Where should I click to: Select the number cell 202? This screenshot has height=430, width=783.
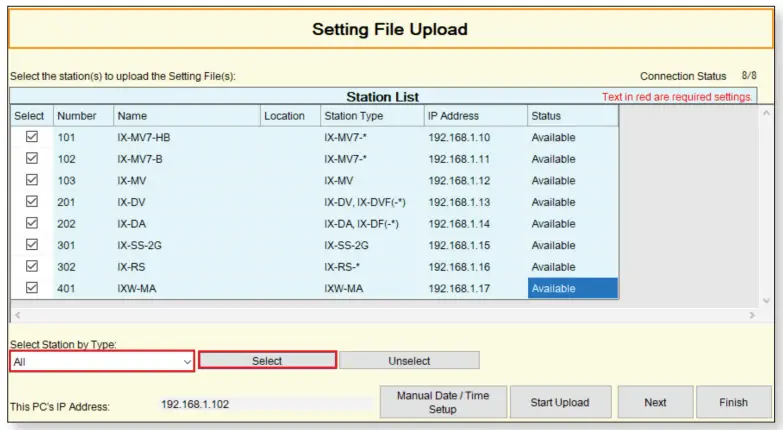(83, 223)
